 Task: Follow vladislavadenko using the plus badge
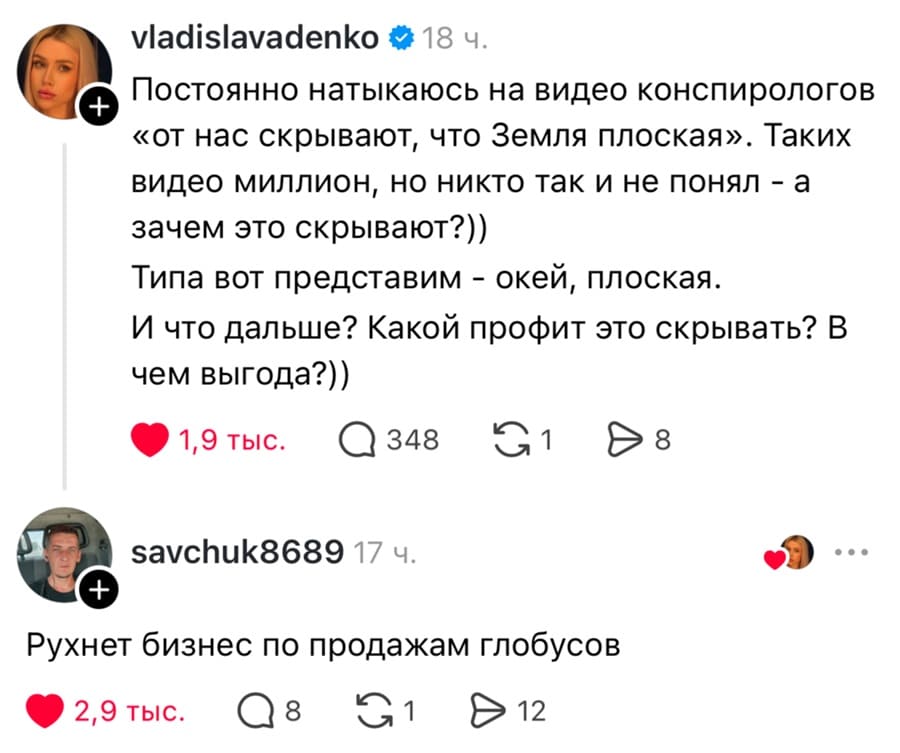99,107
